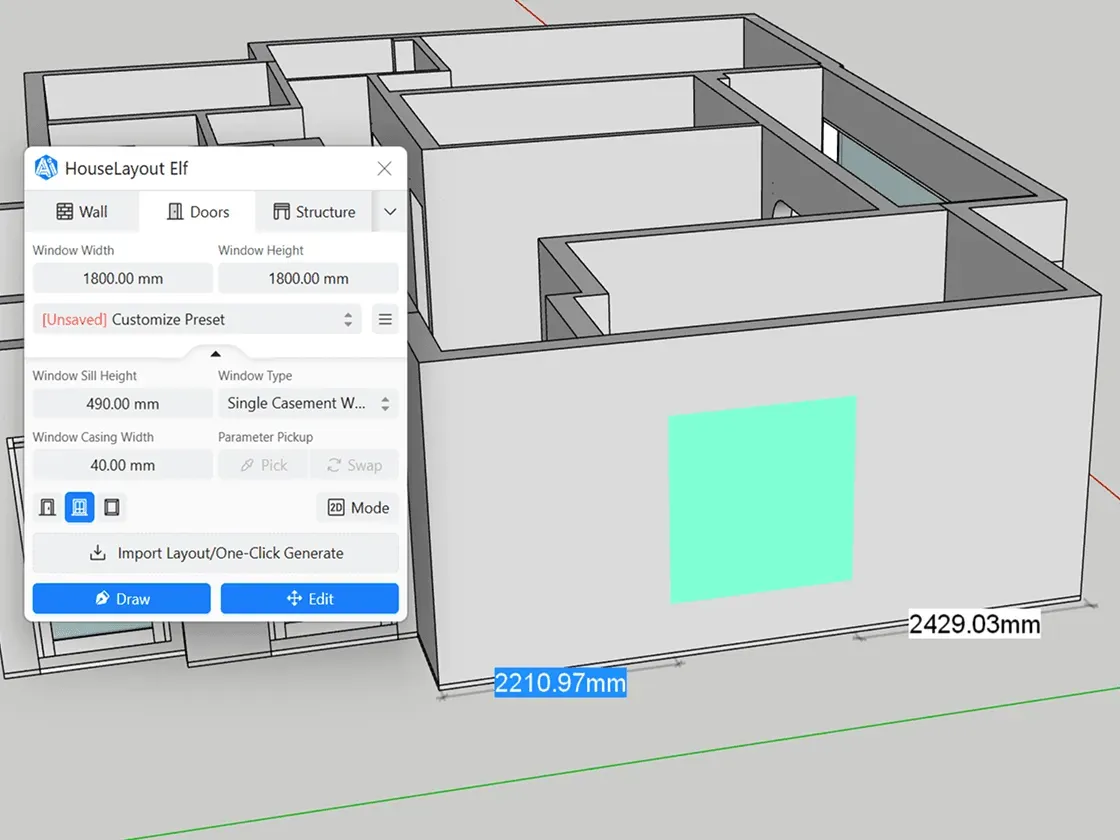This screenshot has width=1120, height=840.
Task: Click the green window preview rectangle
Action: [x=762, y=499]
